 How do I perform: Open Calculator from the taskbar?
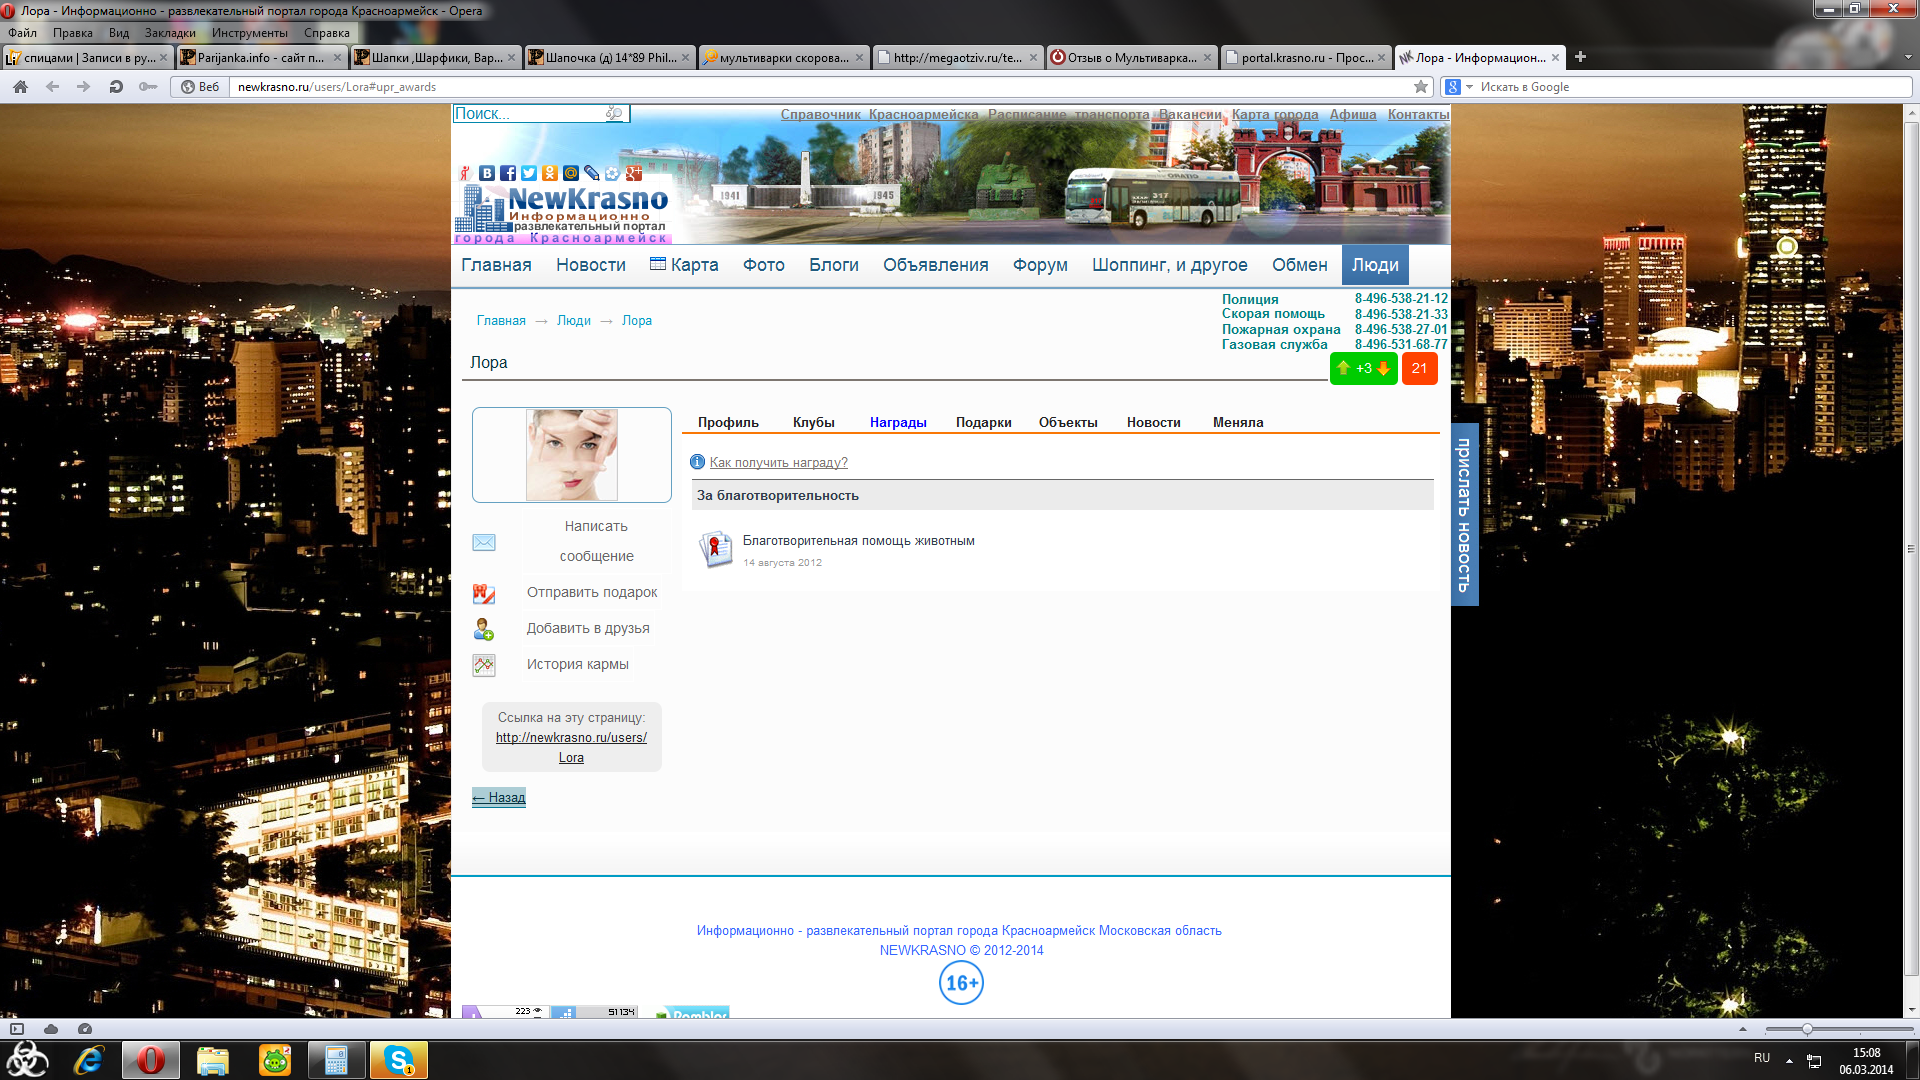tap(337, 1060)
